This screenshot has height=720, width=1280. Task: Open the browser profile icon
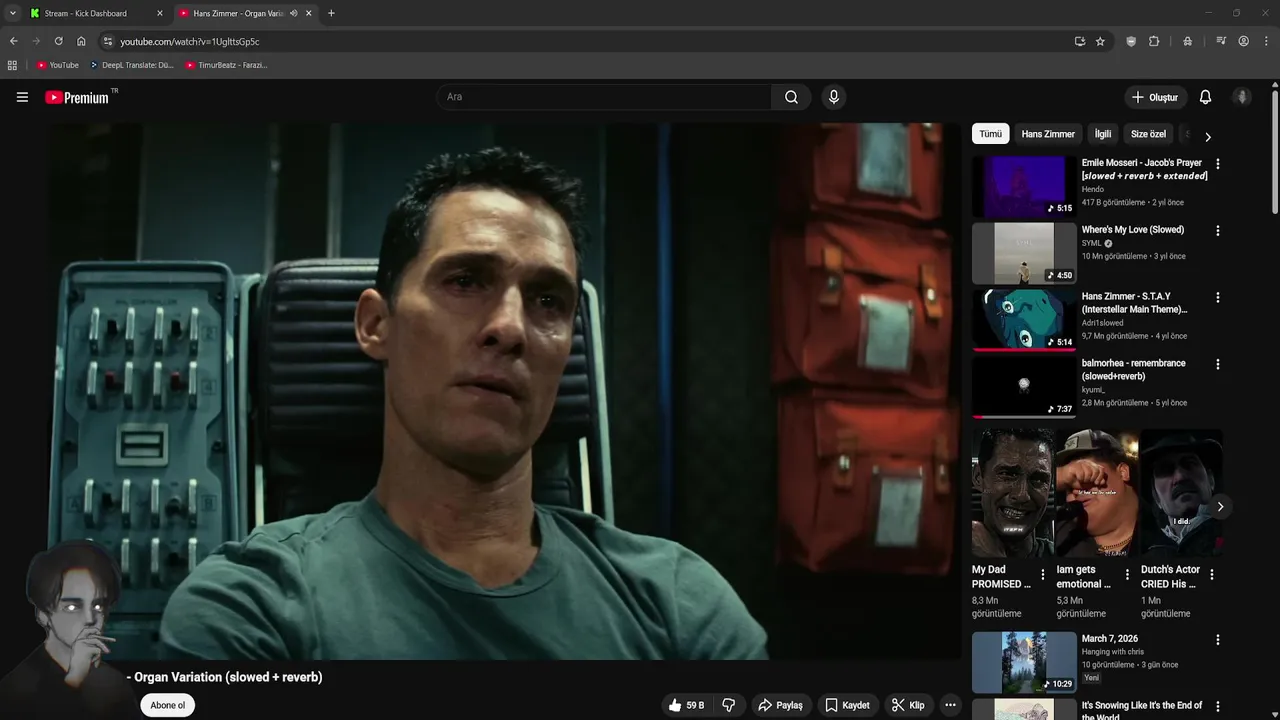click(1244, 41)
